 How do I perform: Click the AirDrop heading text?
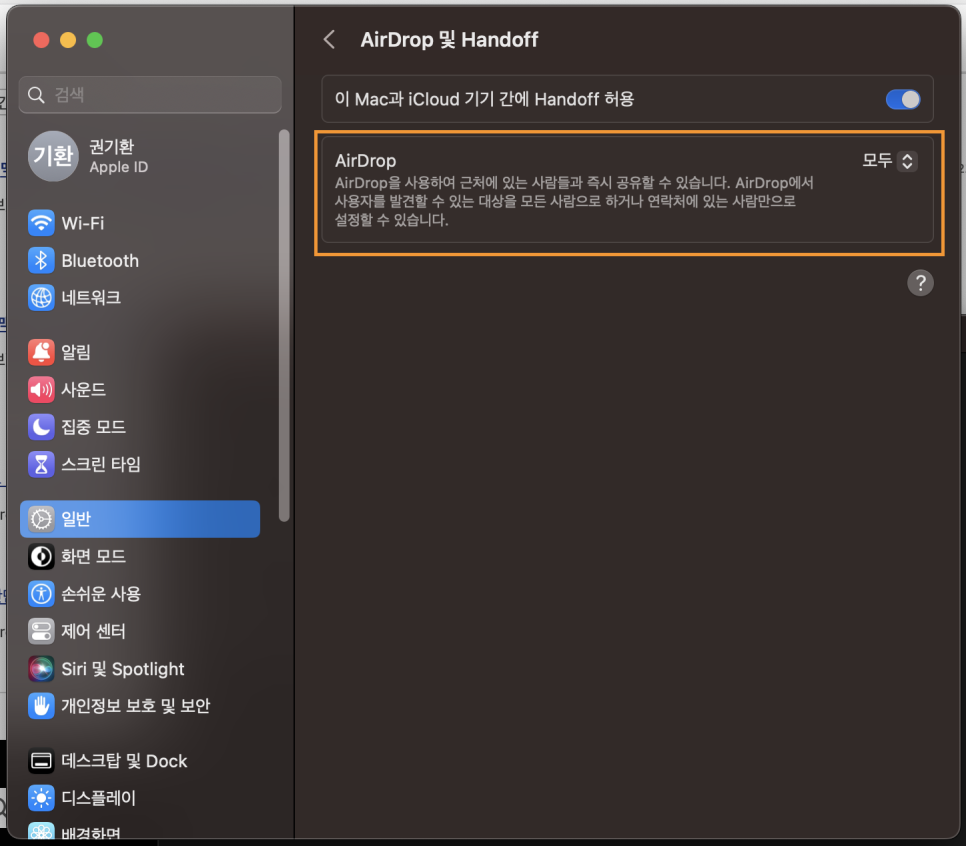[365, 161]
